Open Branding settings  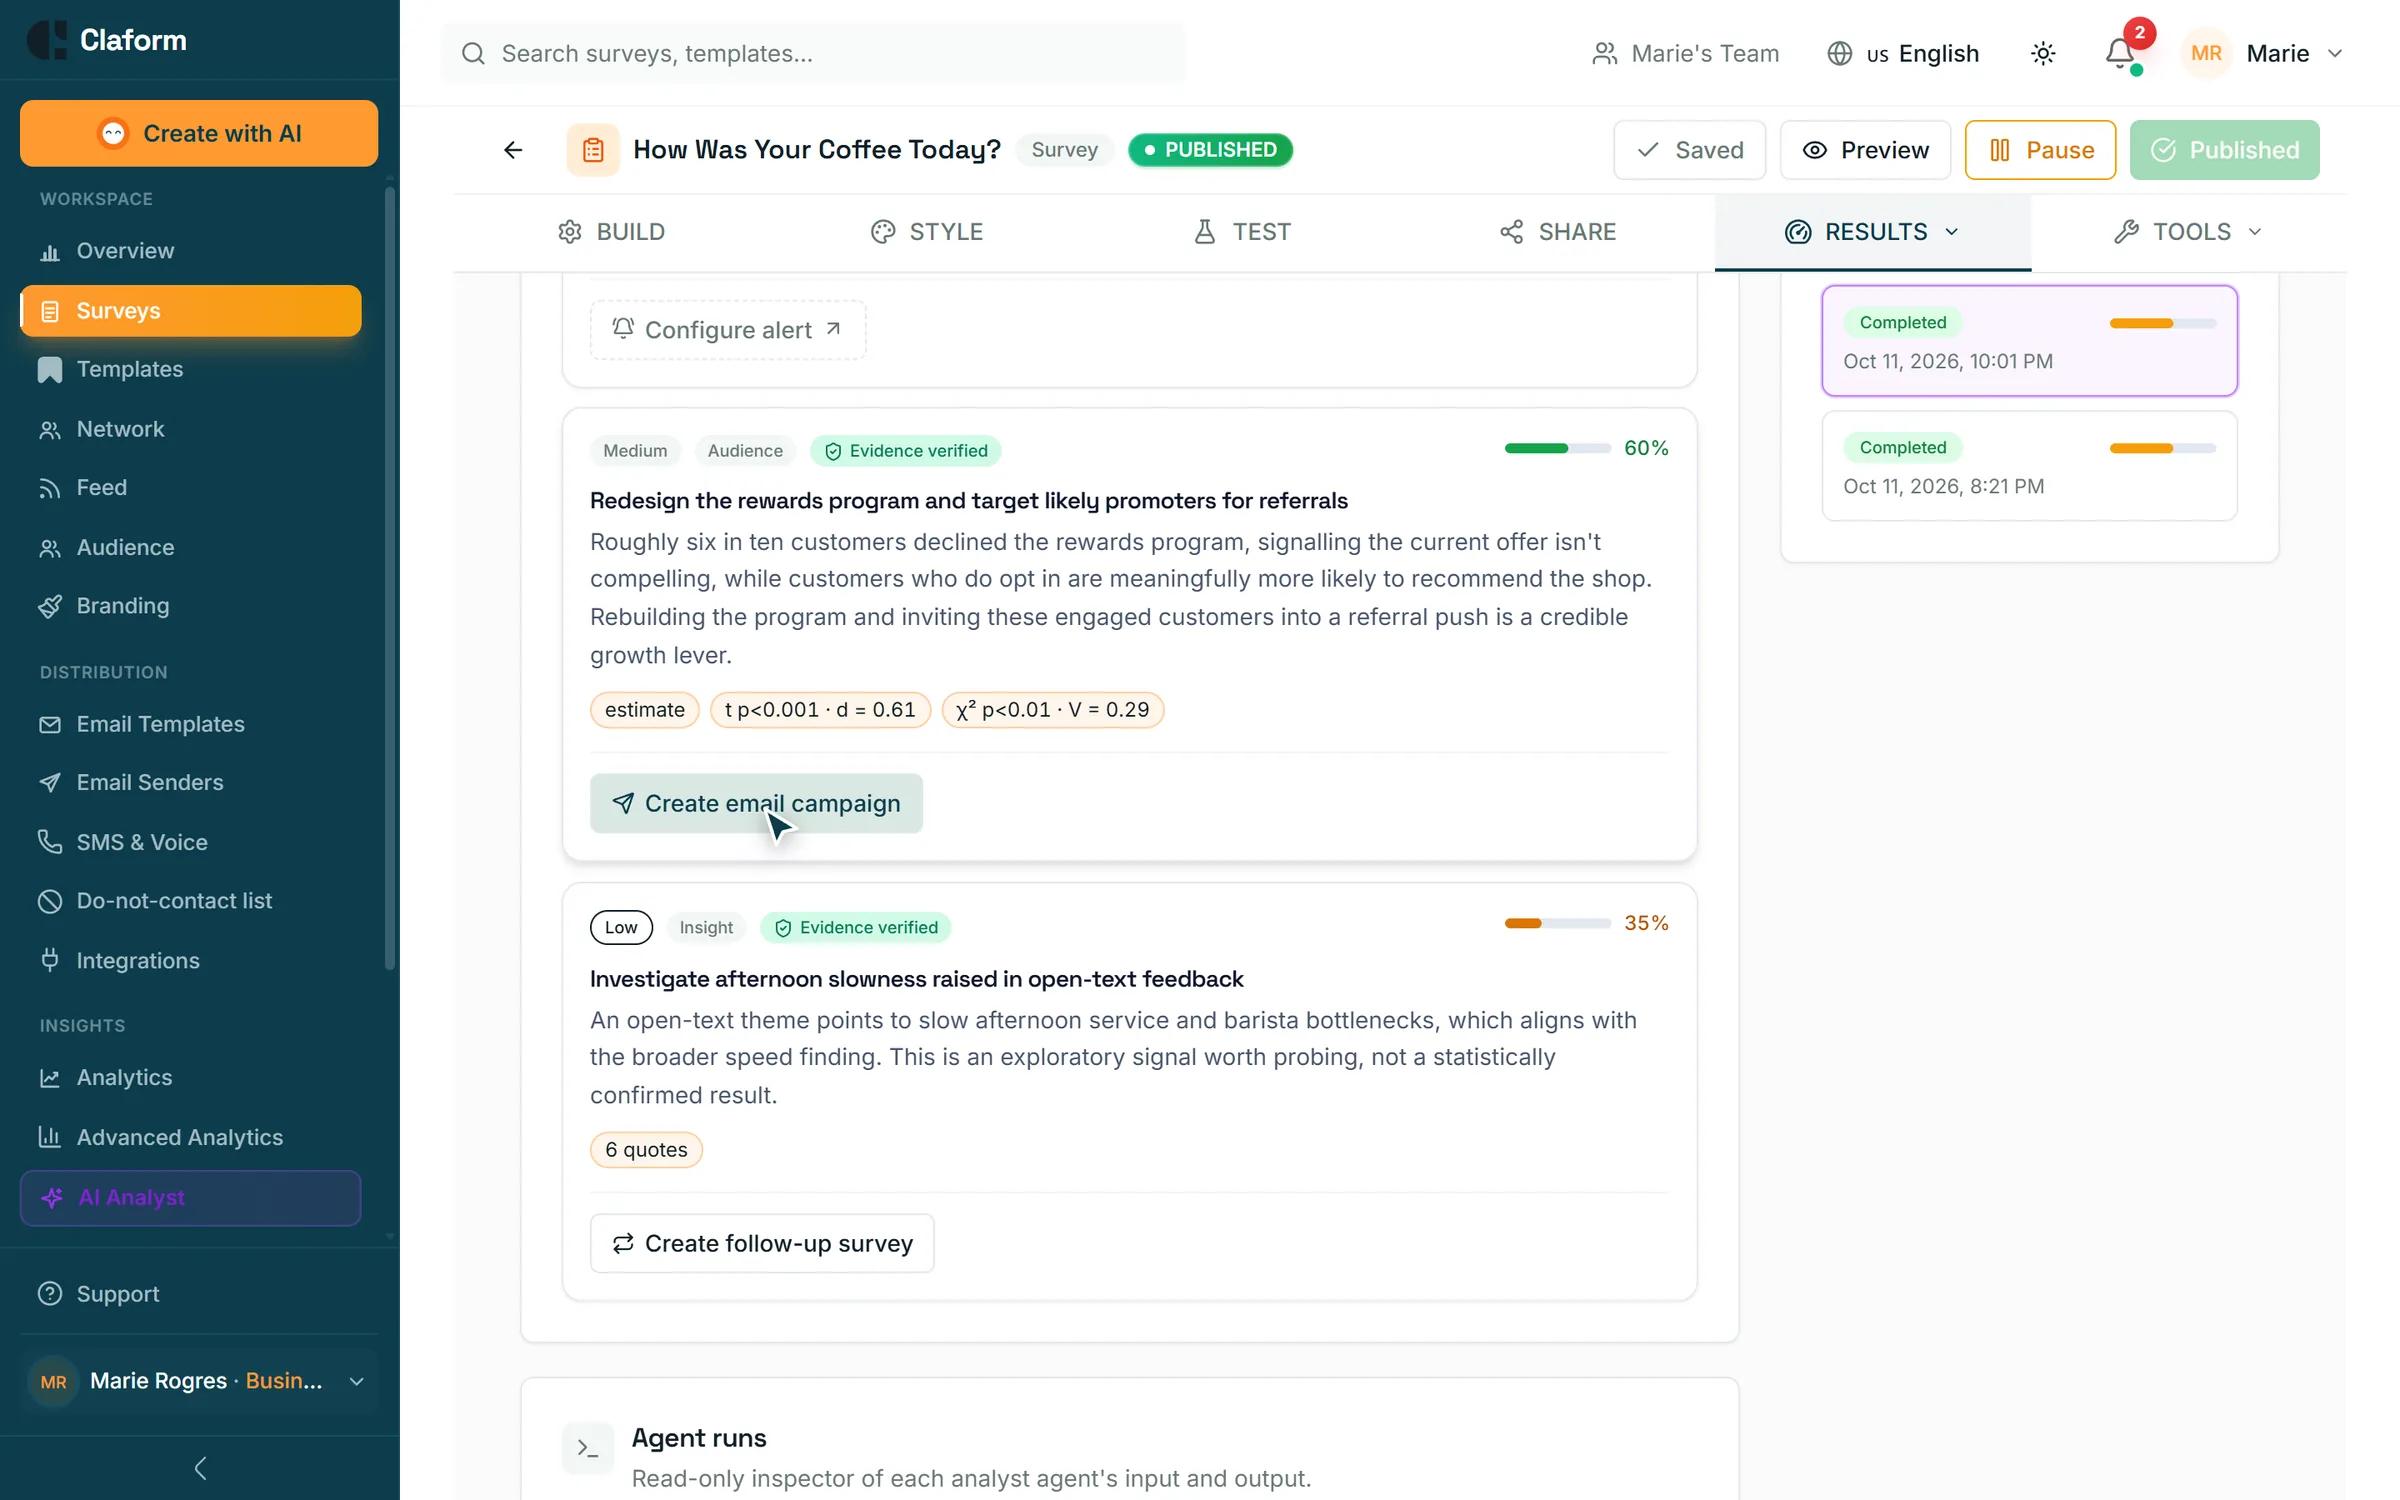coord(190,606)
